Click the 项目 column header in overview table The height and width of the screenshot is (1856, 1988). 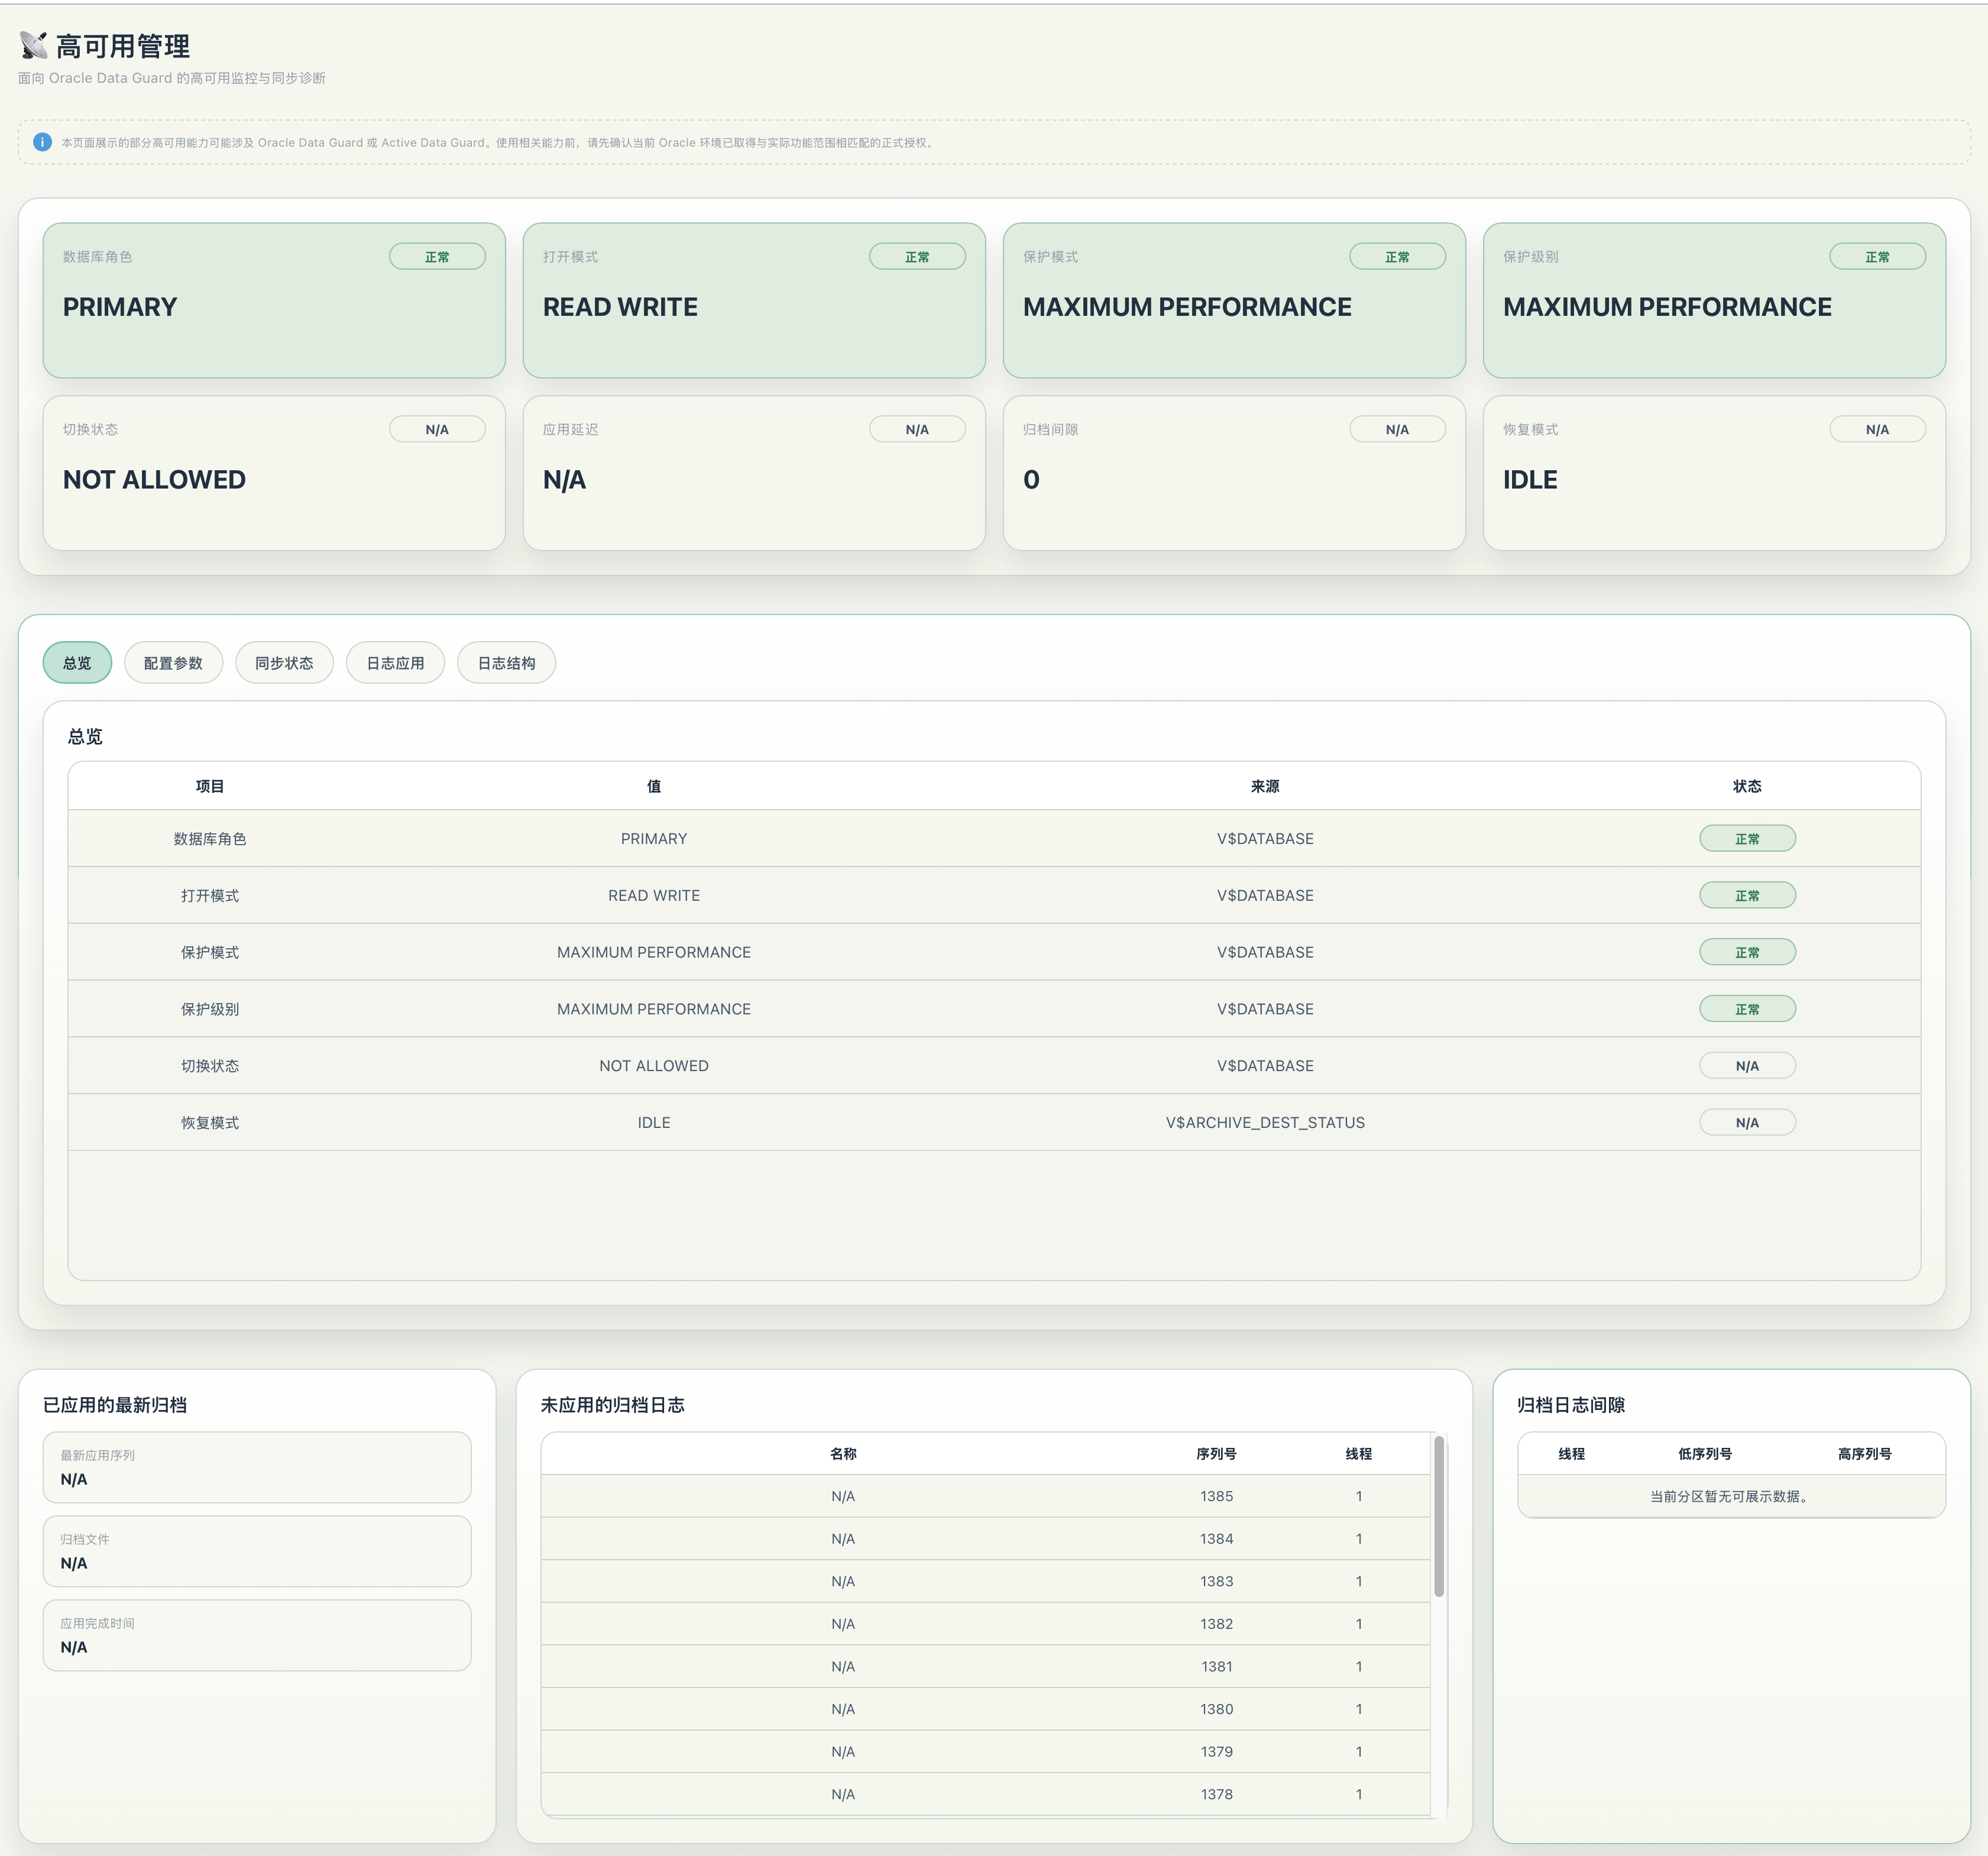click(x=210, y=786)
